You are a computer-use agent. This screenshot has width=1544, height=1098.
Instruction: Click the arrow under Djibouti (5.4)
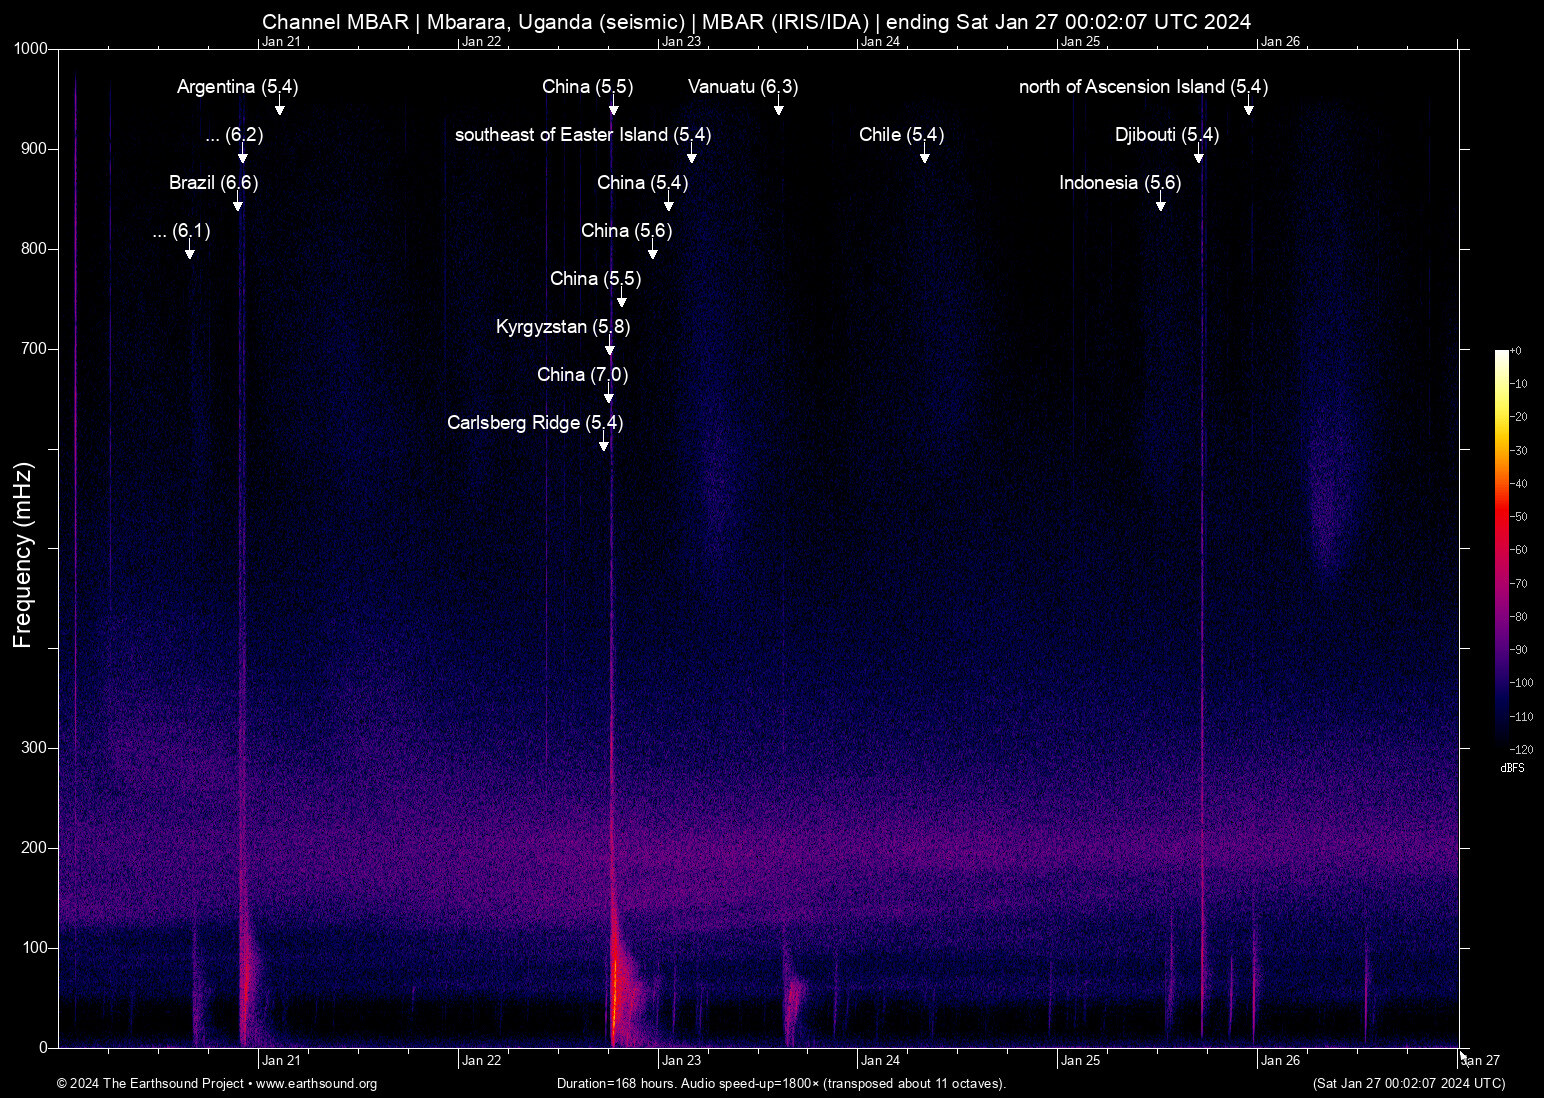pyautogui.click(x=1199, y=157)
